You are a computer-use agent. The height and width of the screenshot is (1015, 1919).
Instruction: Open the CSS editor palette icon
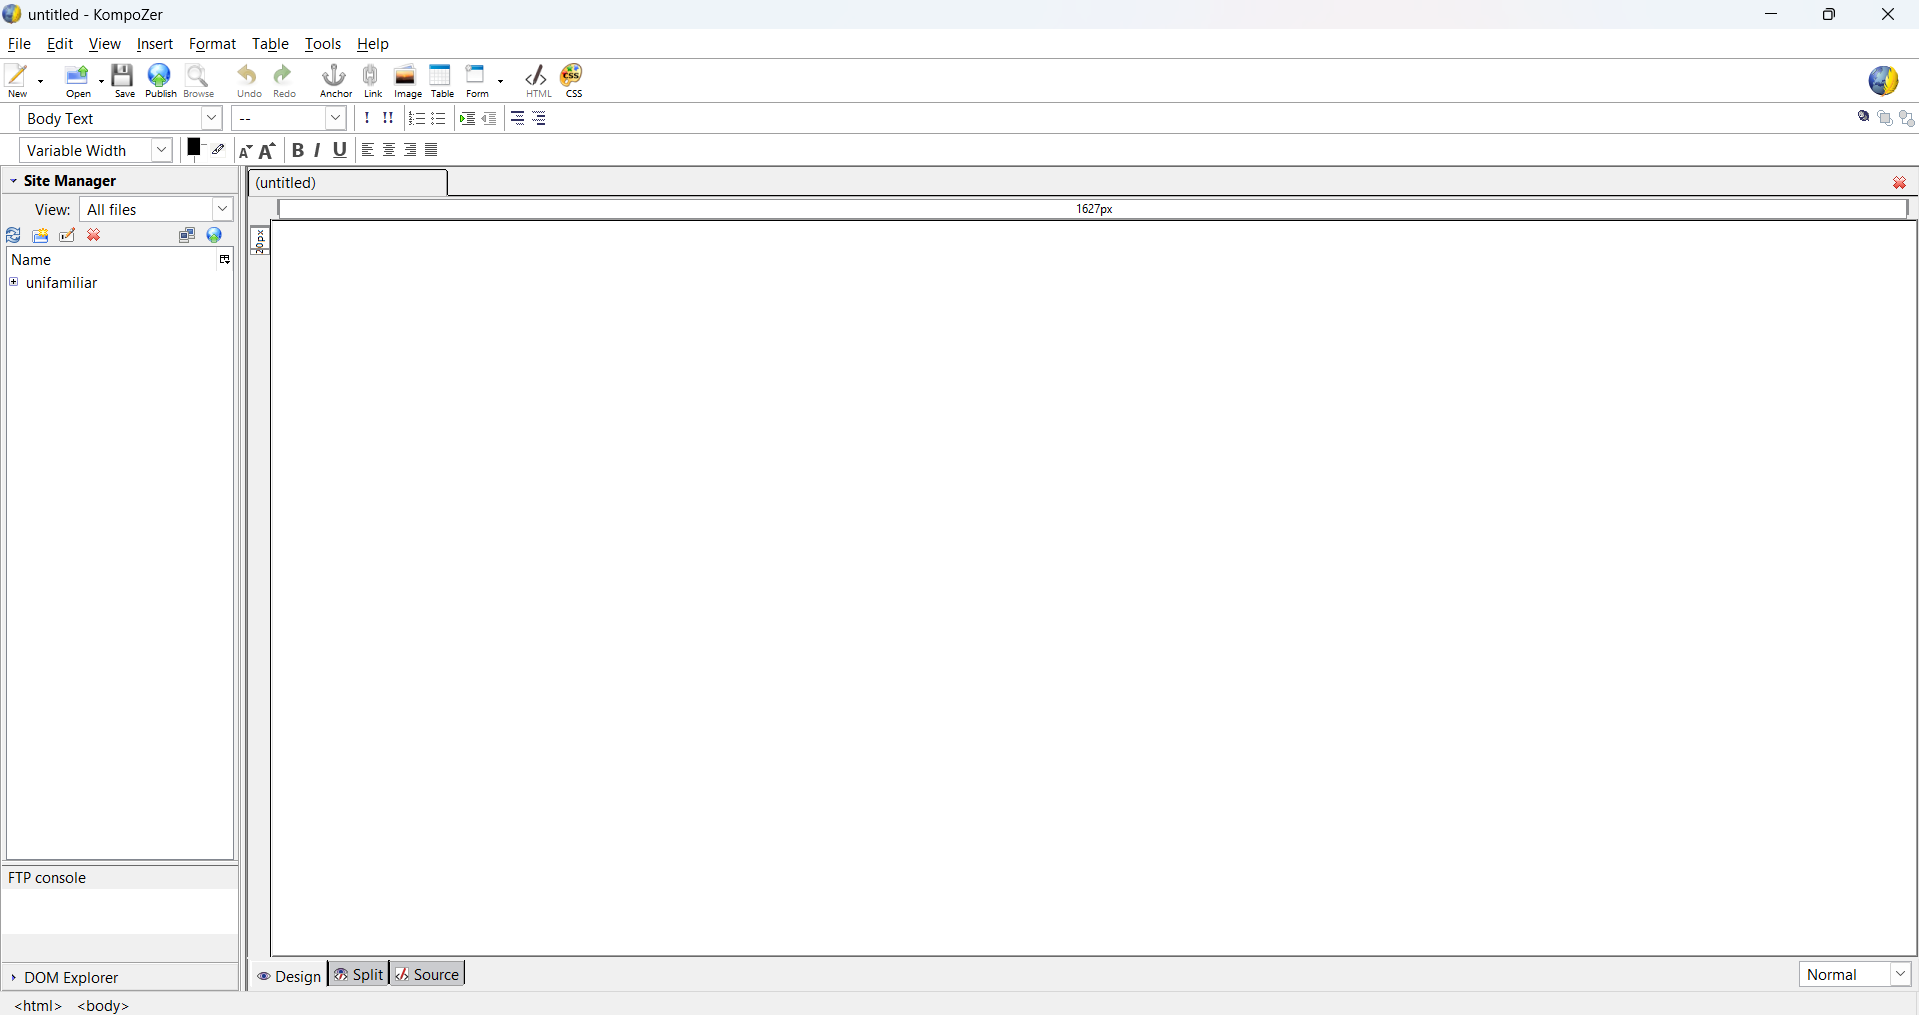coord(574,80)
